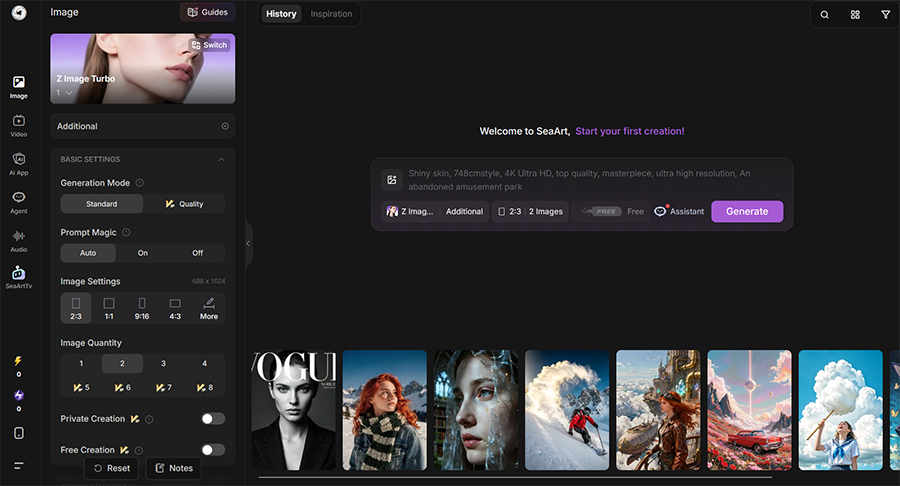Screen dimensions: 900x486
Task: Select the History tab
Action: pos(281,14)
